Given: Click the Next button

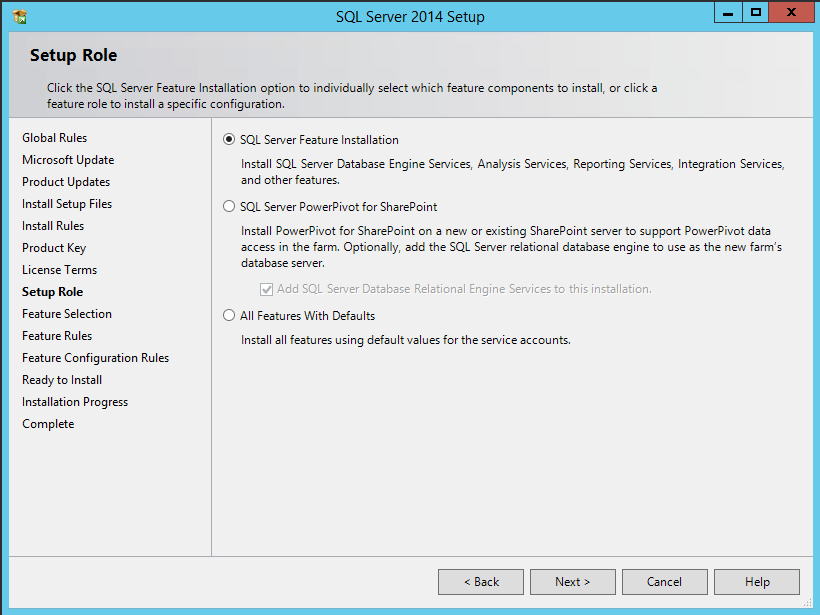Looking at the screenshot, I should tap(572, 581).
